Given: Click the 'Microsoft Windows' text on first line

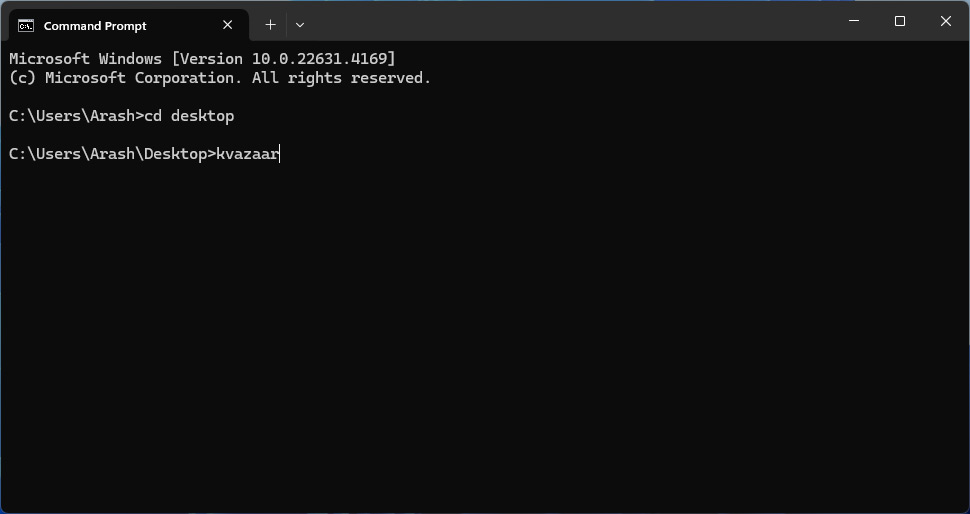Looking at the screenshot, I should [x=85, y=59].
